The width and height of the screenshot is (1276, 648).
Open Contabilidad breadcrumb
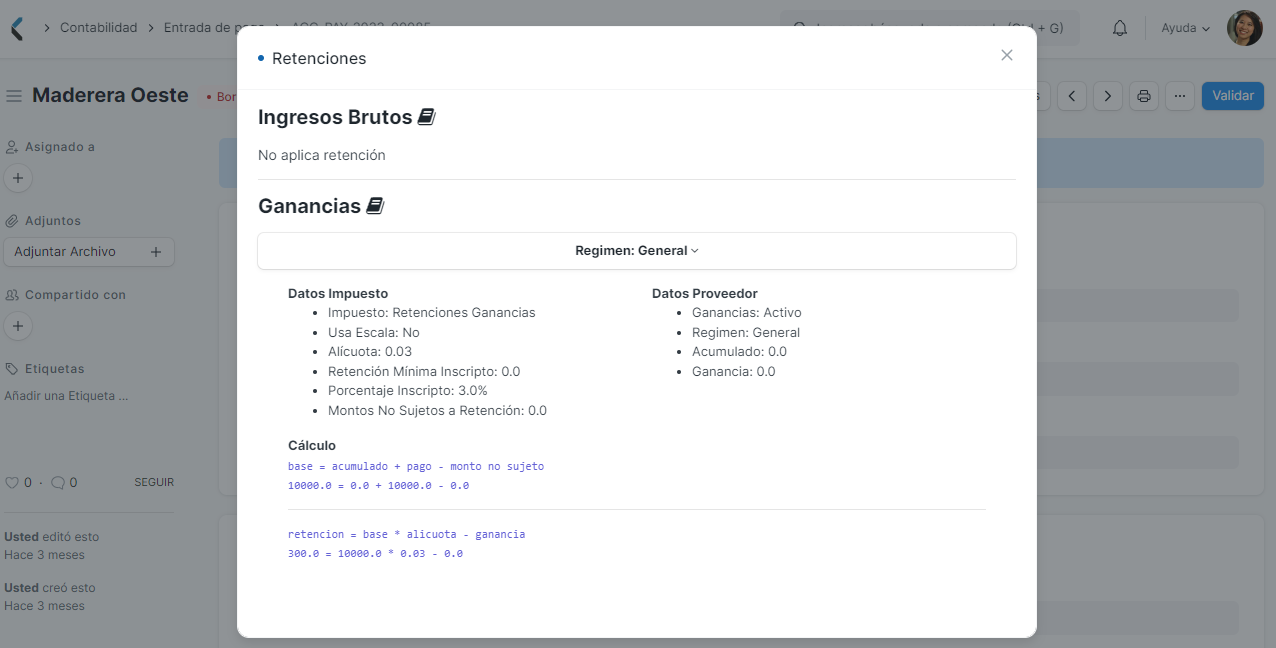tap(98, 28)
